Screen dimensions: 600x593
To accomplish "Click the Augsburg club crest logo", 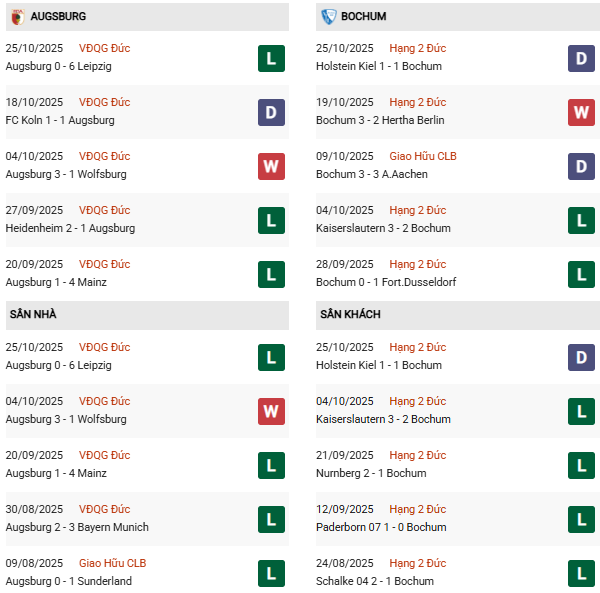I will (17, 17).
